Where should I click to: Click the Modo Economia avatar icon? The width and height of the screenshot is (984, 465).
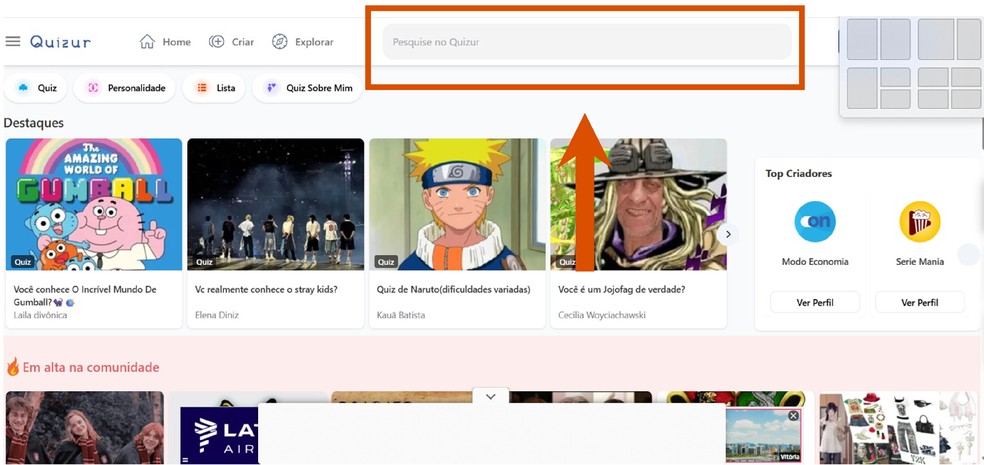[815, 222]
